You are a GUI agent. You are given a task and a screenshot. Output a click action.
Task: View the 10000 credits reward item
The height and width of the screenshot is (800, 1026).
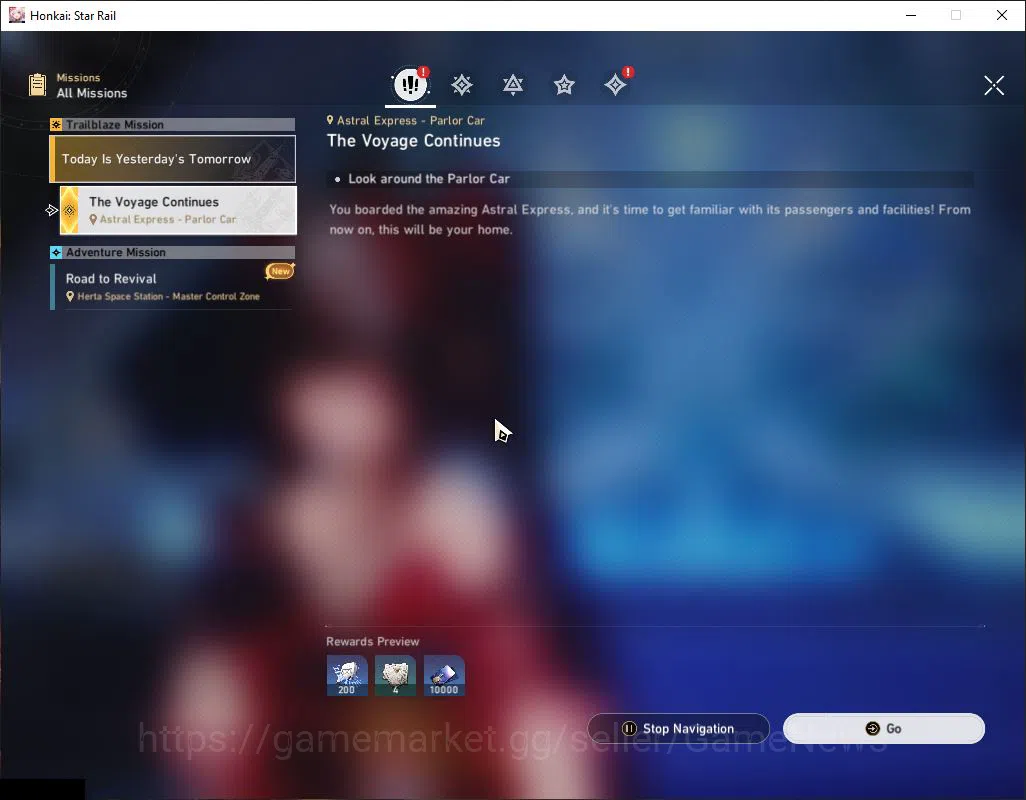click(x=444, y=676)
